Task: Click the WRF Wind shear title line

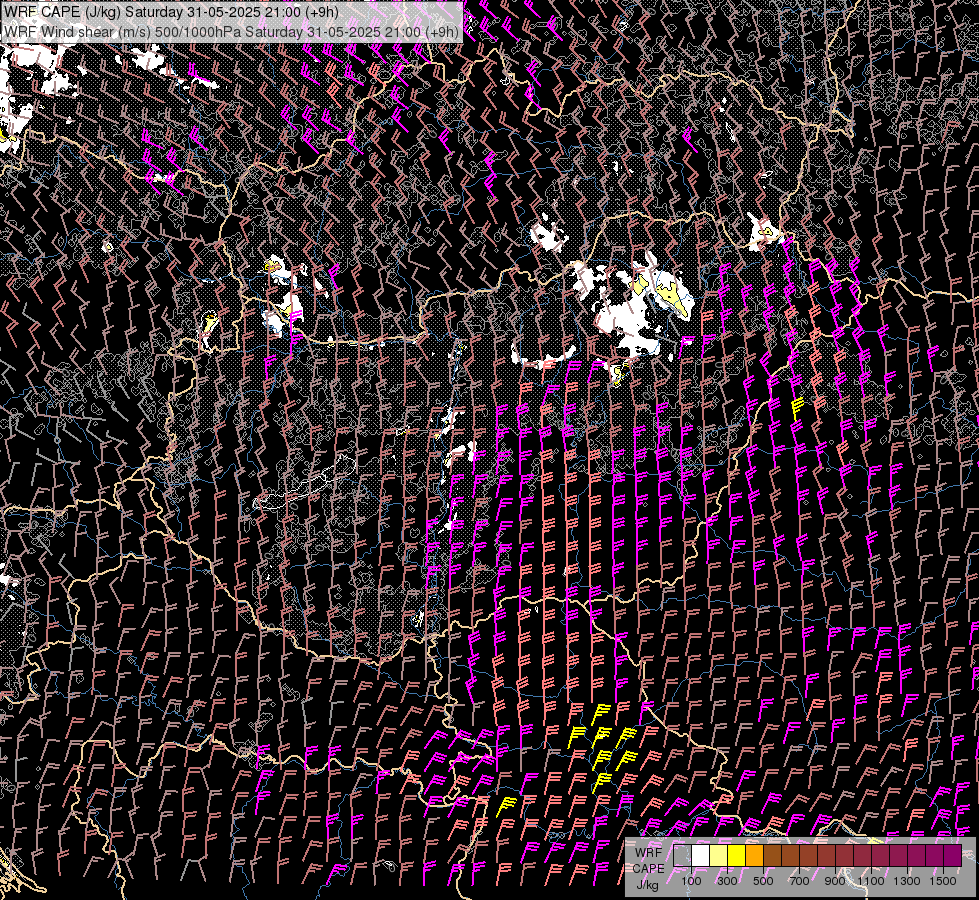Action: click(x=232, y=31)
